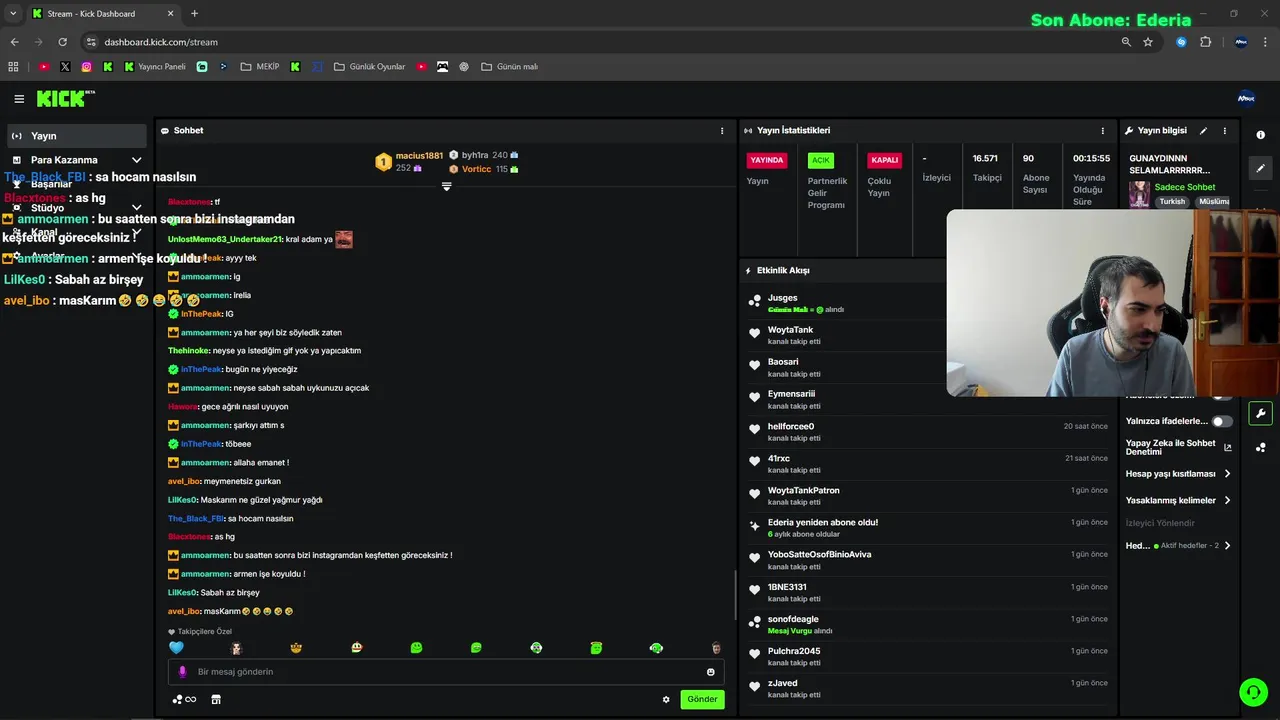
Task: Open the Yayın bilgisi three-dot menu
Action: [1224, 130]
